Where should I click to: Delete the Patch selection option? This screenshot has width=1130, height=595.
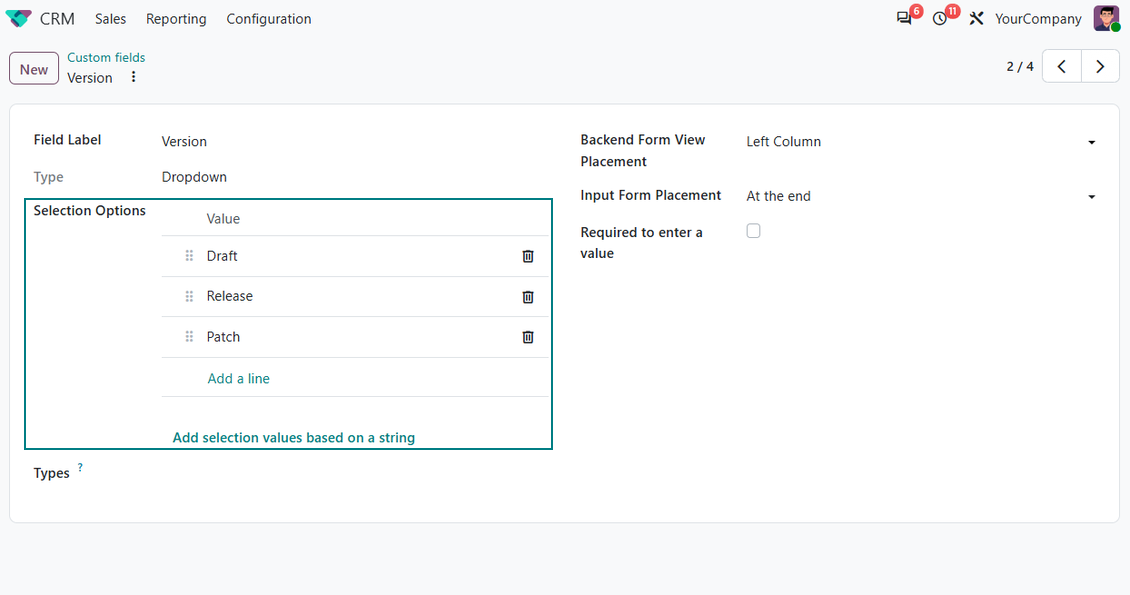[x=528, y=337]
